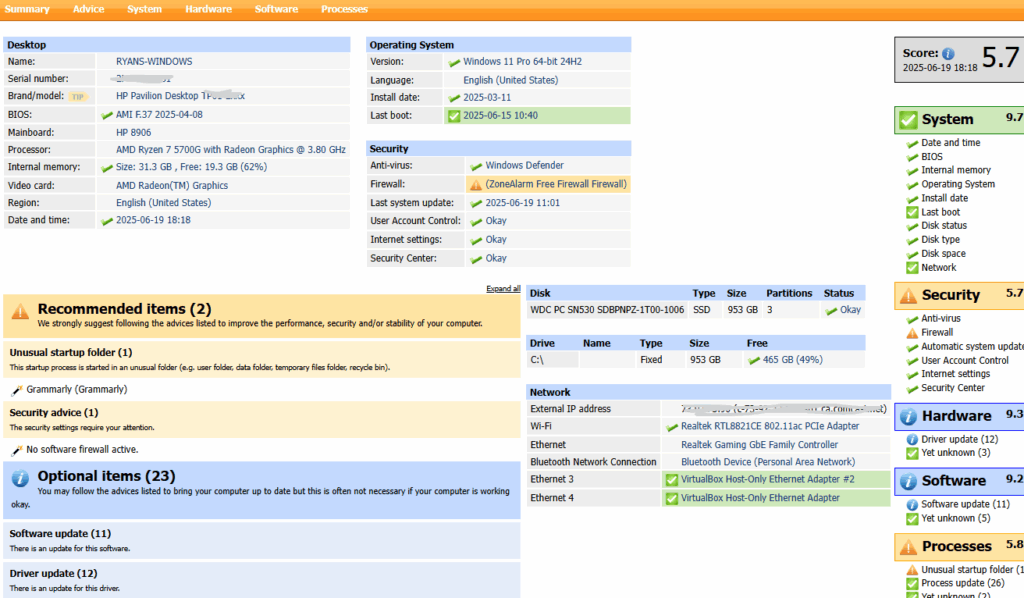Open the System tab
The height and width of the screenshot is (598, 1024).
point(144,9)
